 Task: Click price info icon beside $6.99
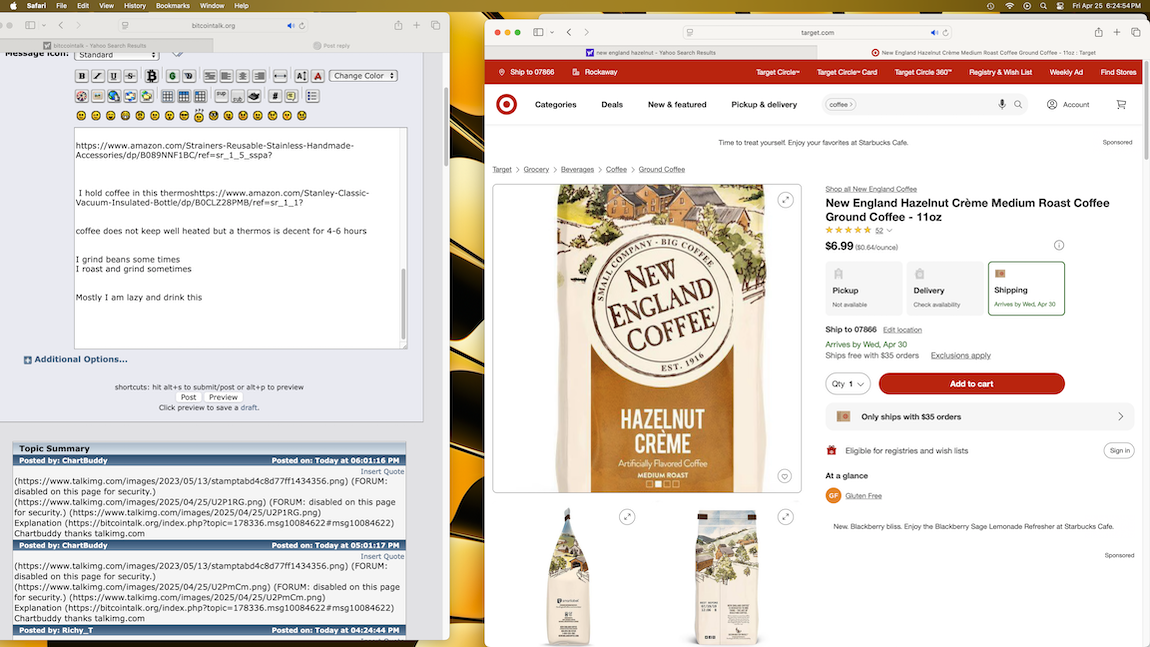click(x=1059, y=245)
